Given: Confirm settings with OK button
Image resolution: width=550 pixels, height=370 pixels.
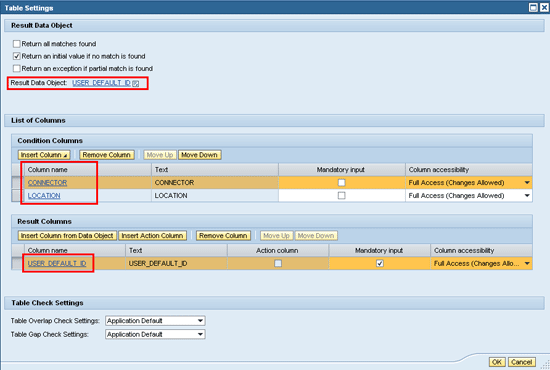Looking at the screenshot, I should 497,362.
